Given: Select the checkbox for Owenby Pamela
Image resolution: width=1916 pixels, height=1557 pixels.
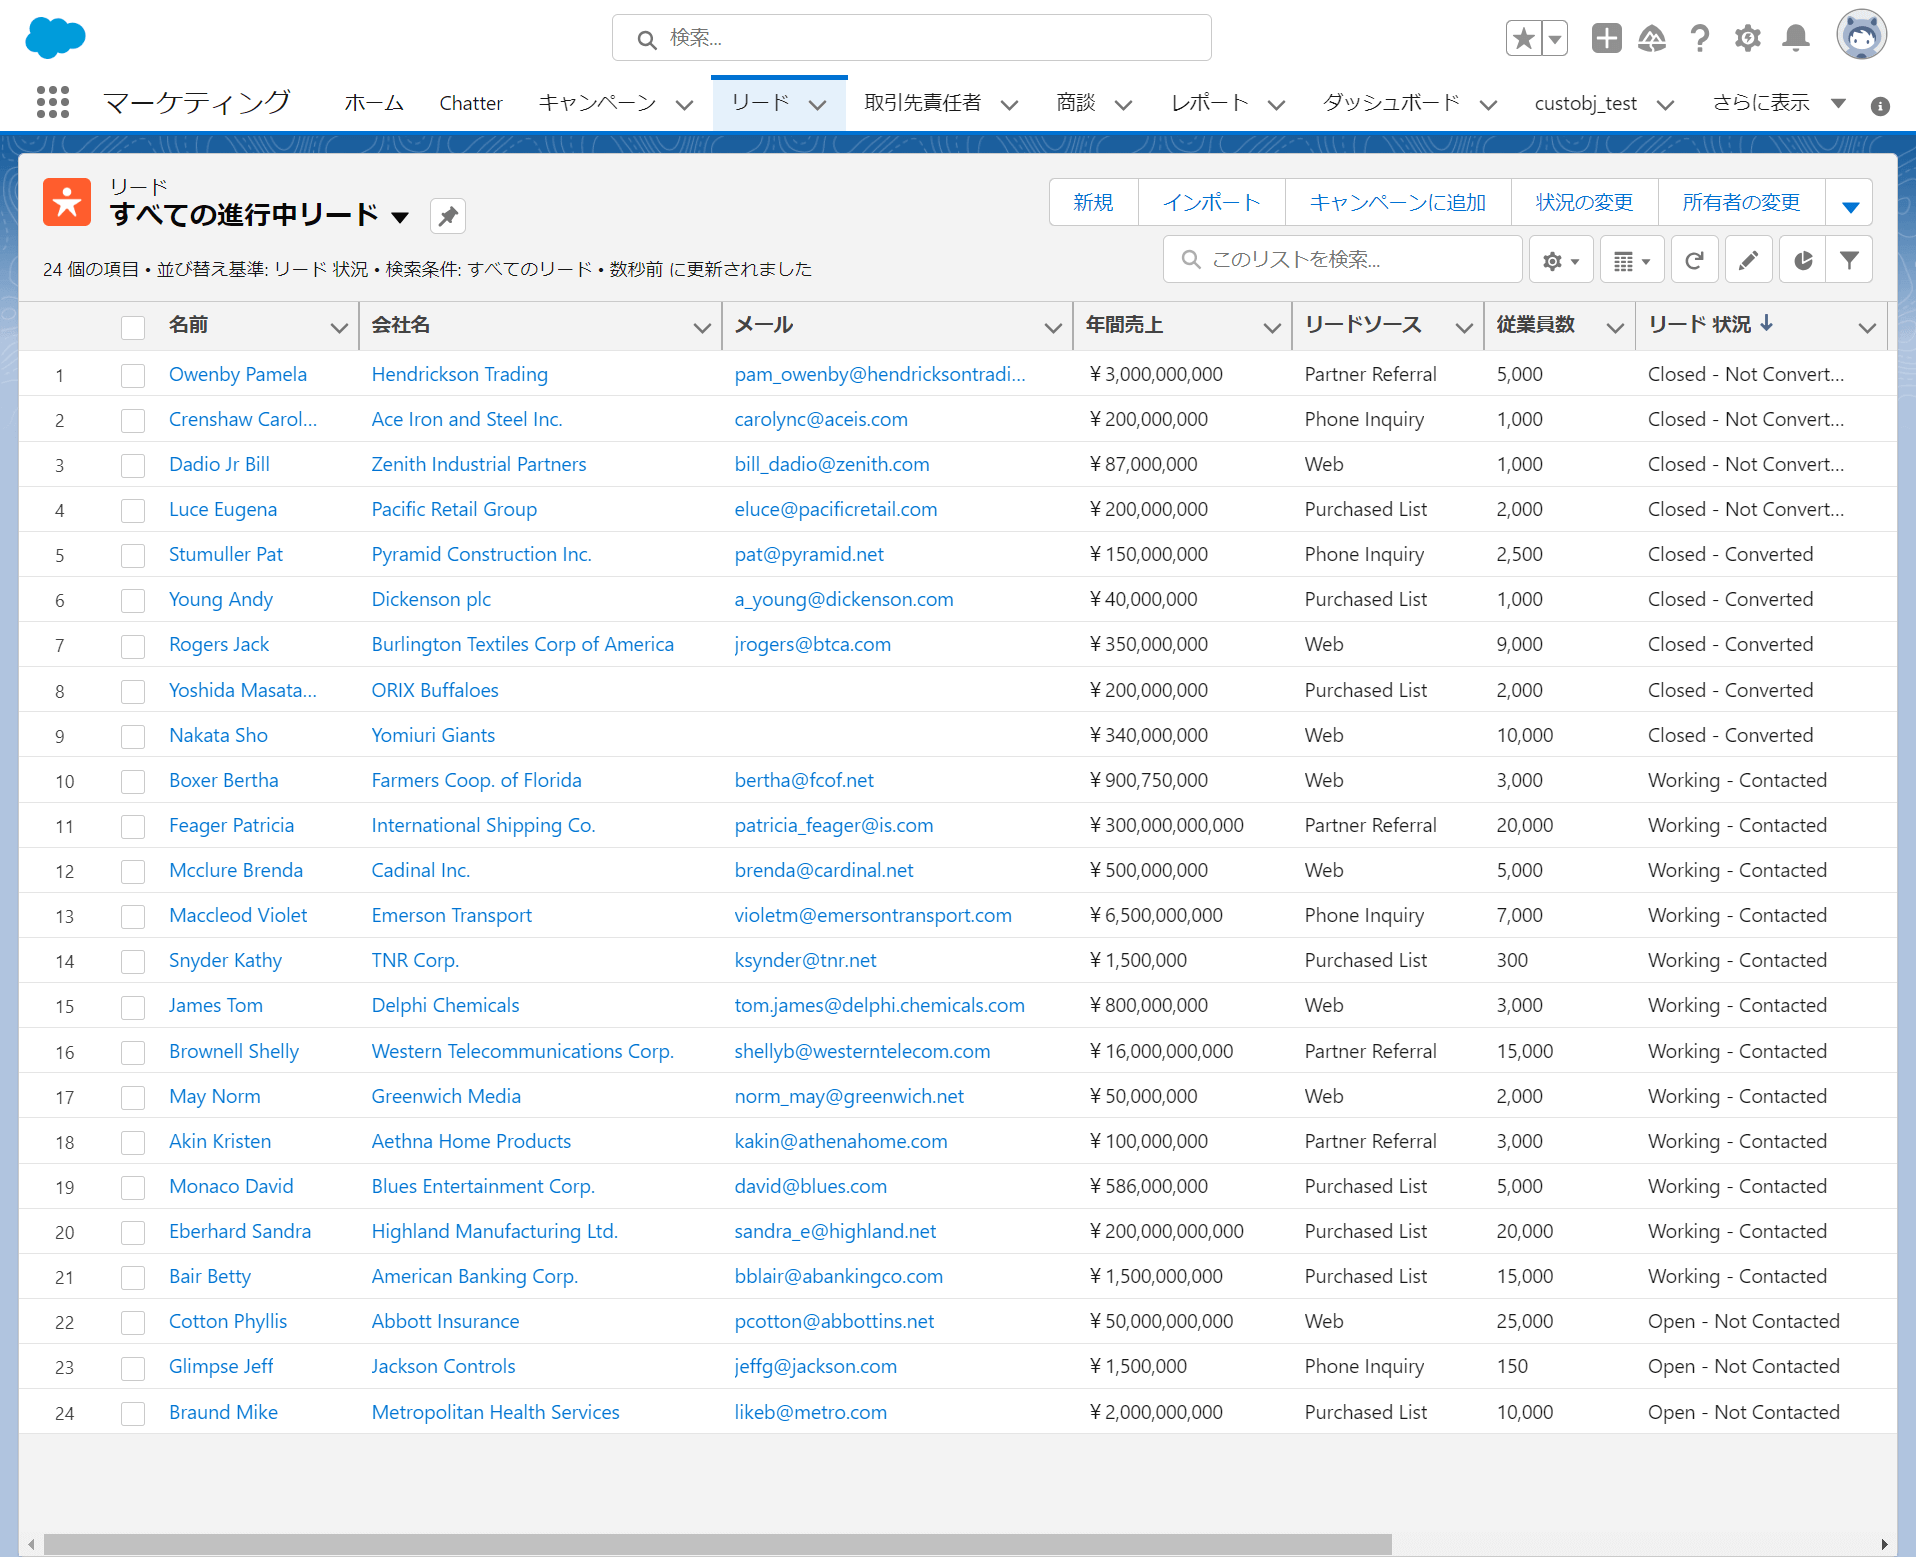Looking at the screenshot, I should click(x=133, y=375).
